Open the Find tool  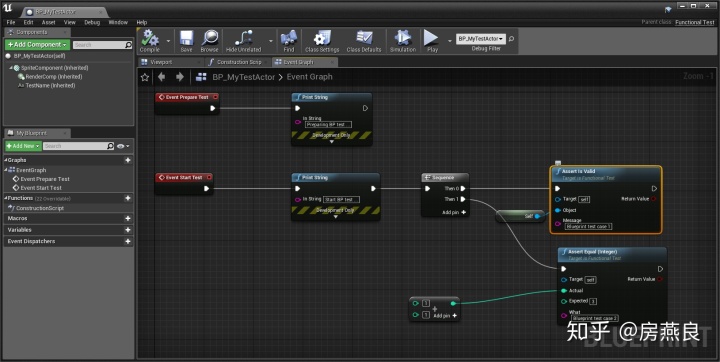coord(288,38)
